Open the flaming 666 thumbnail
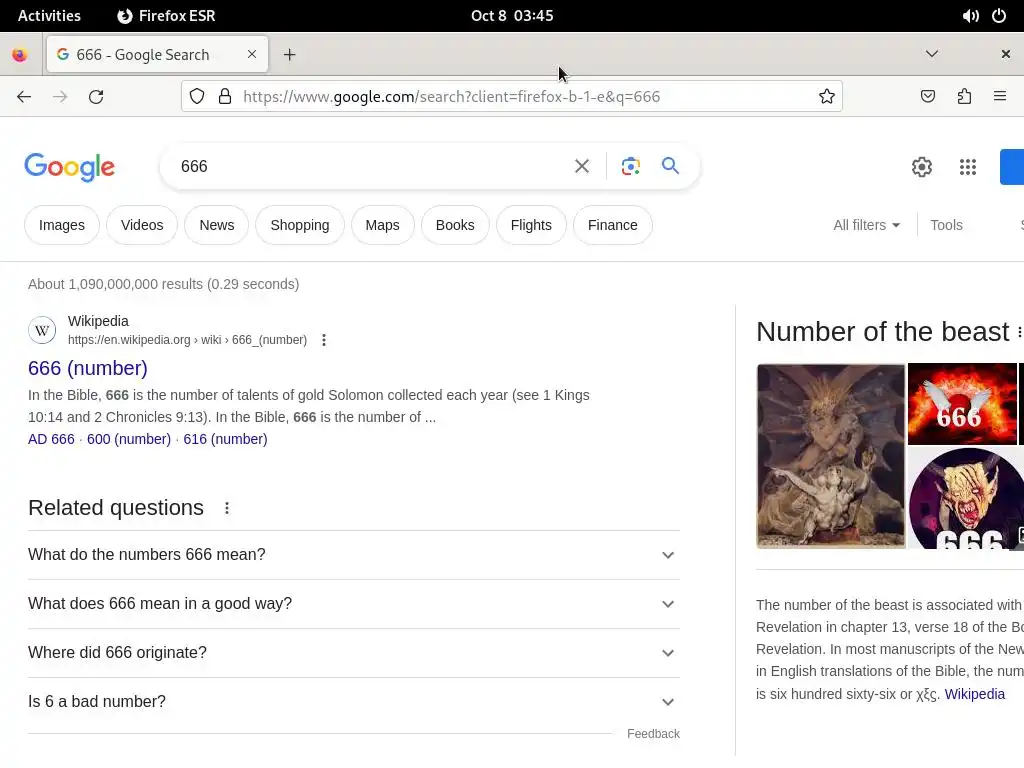 (x=962, y=404)
